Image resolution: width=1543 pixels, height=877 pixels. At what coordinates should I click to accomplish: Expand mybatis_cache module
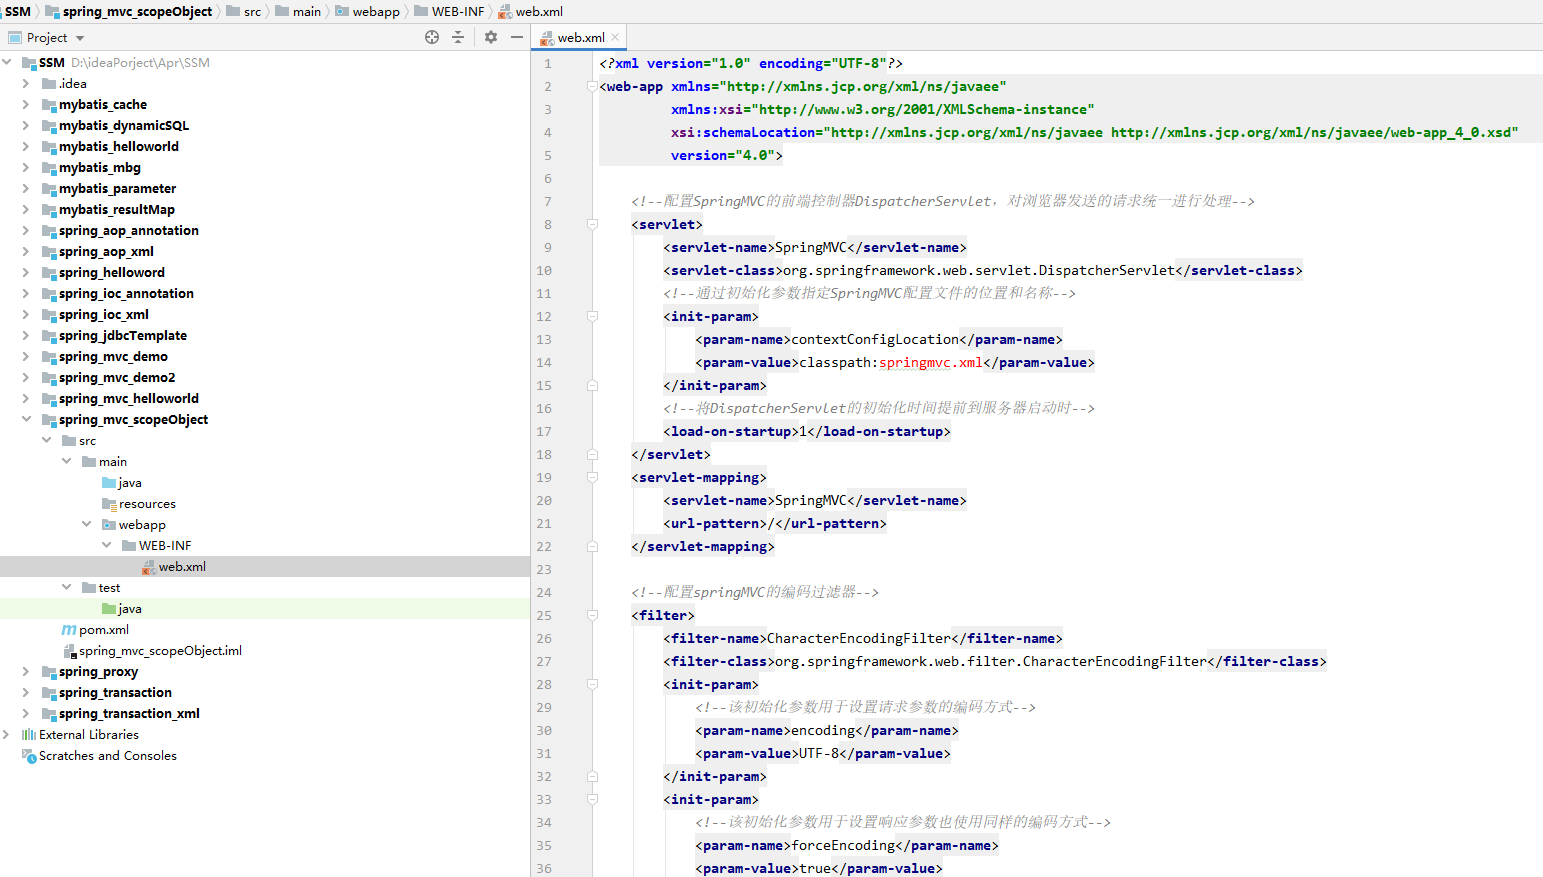[26, 104]
